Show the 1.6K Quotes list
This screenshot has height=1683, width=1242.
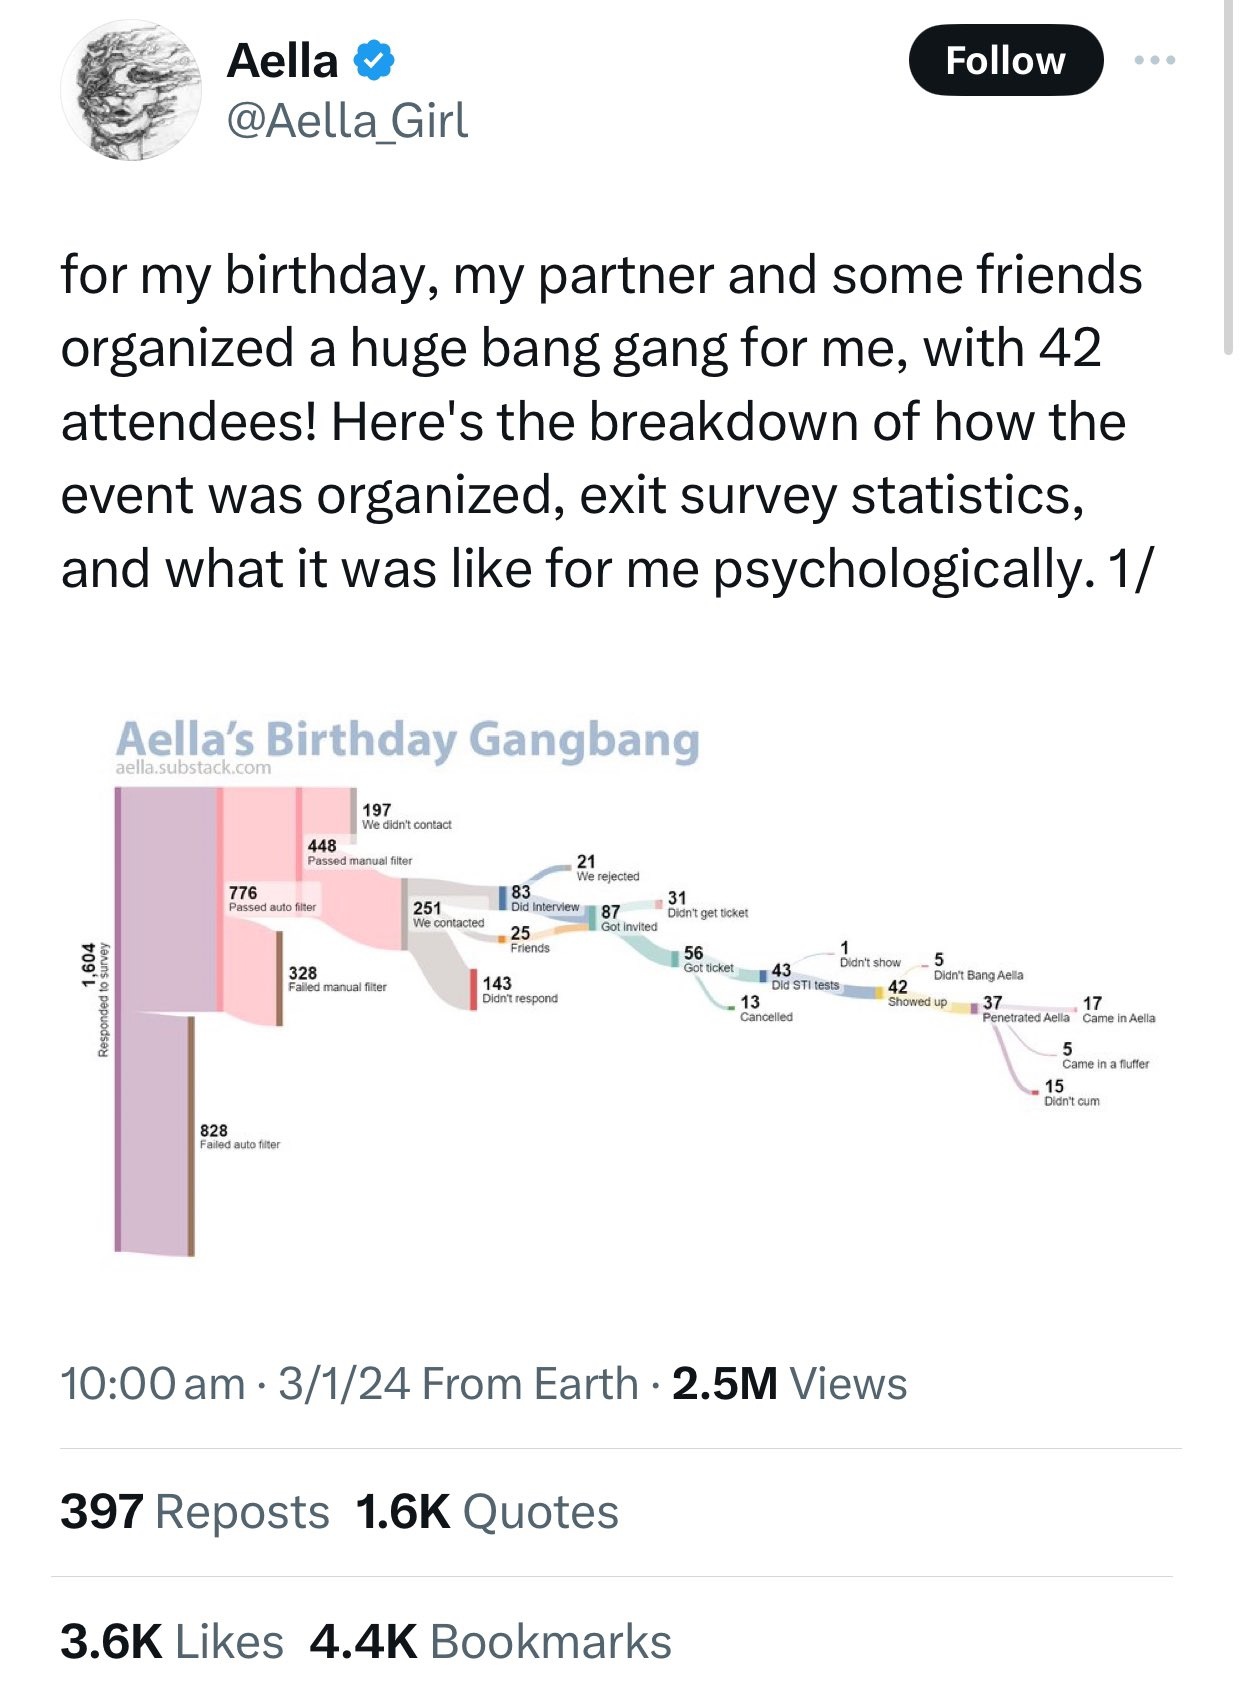[487, 1512]
